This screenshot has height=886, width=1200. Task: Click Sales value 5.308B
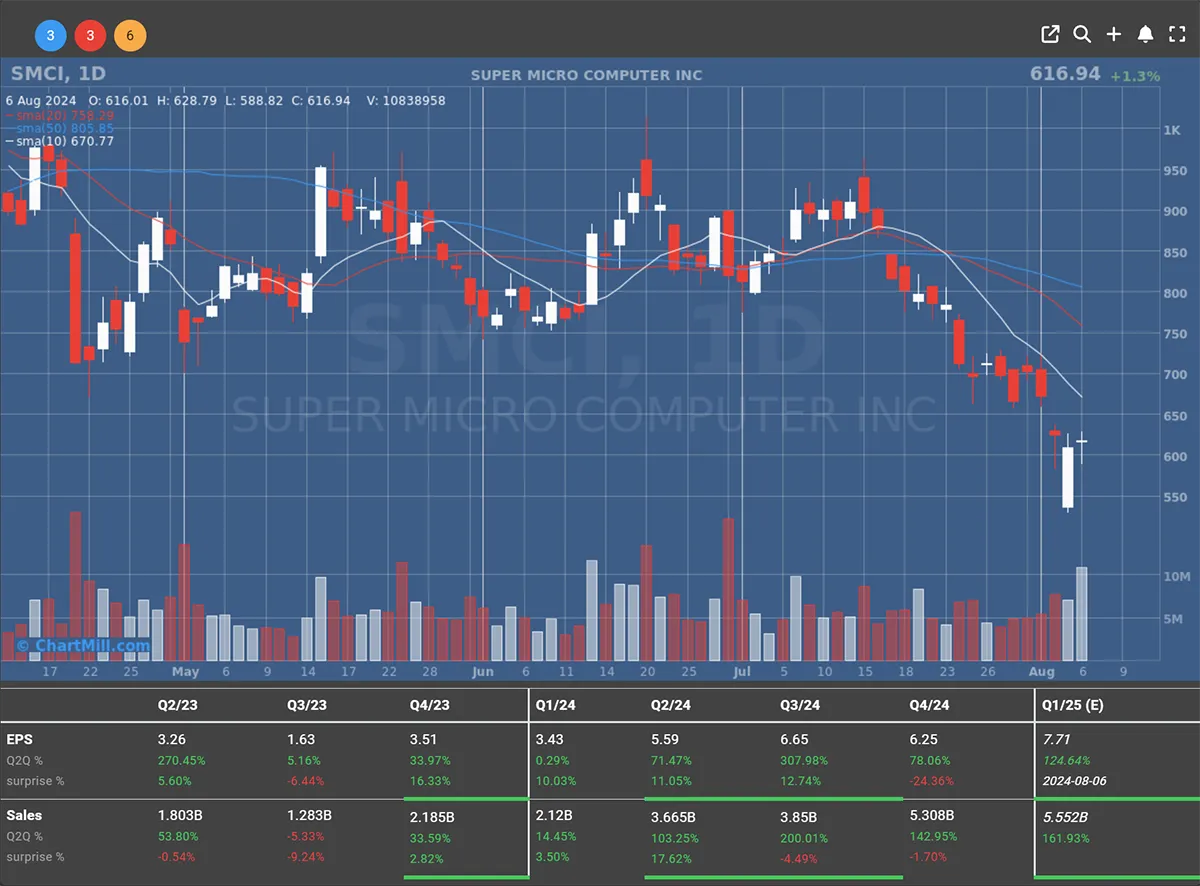[x=932, y=816]
